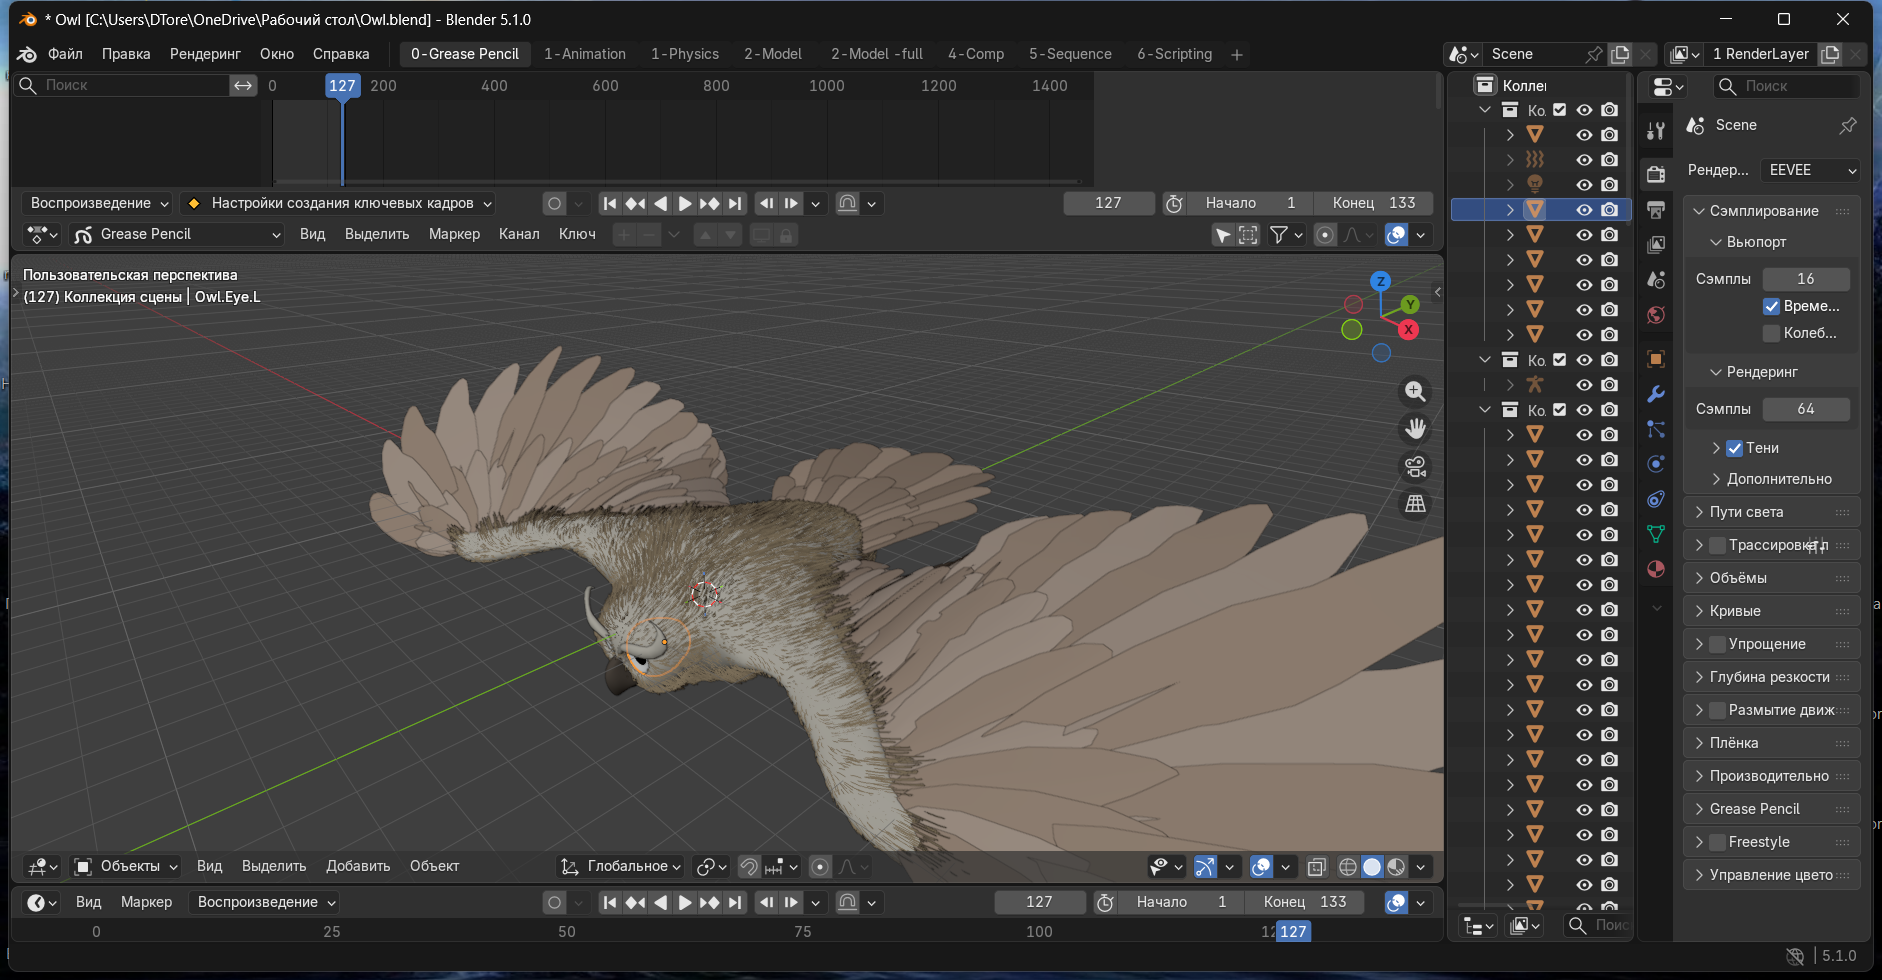Click the Ключ menu in the Grease Pencil dope sheet
Viewport: 1882px width, 980px height.
577,234
